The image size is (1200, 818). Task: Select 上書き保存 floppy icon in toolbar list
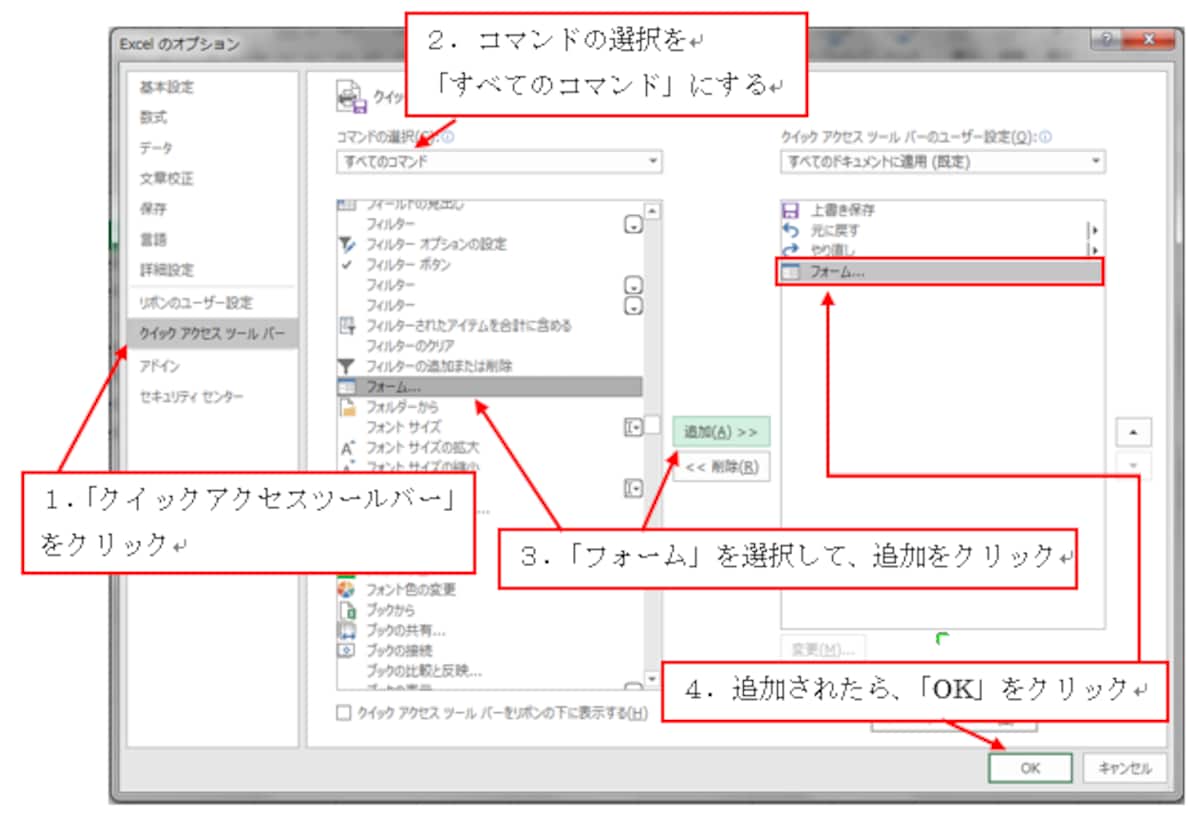click(x=791, y=211)
